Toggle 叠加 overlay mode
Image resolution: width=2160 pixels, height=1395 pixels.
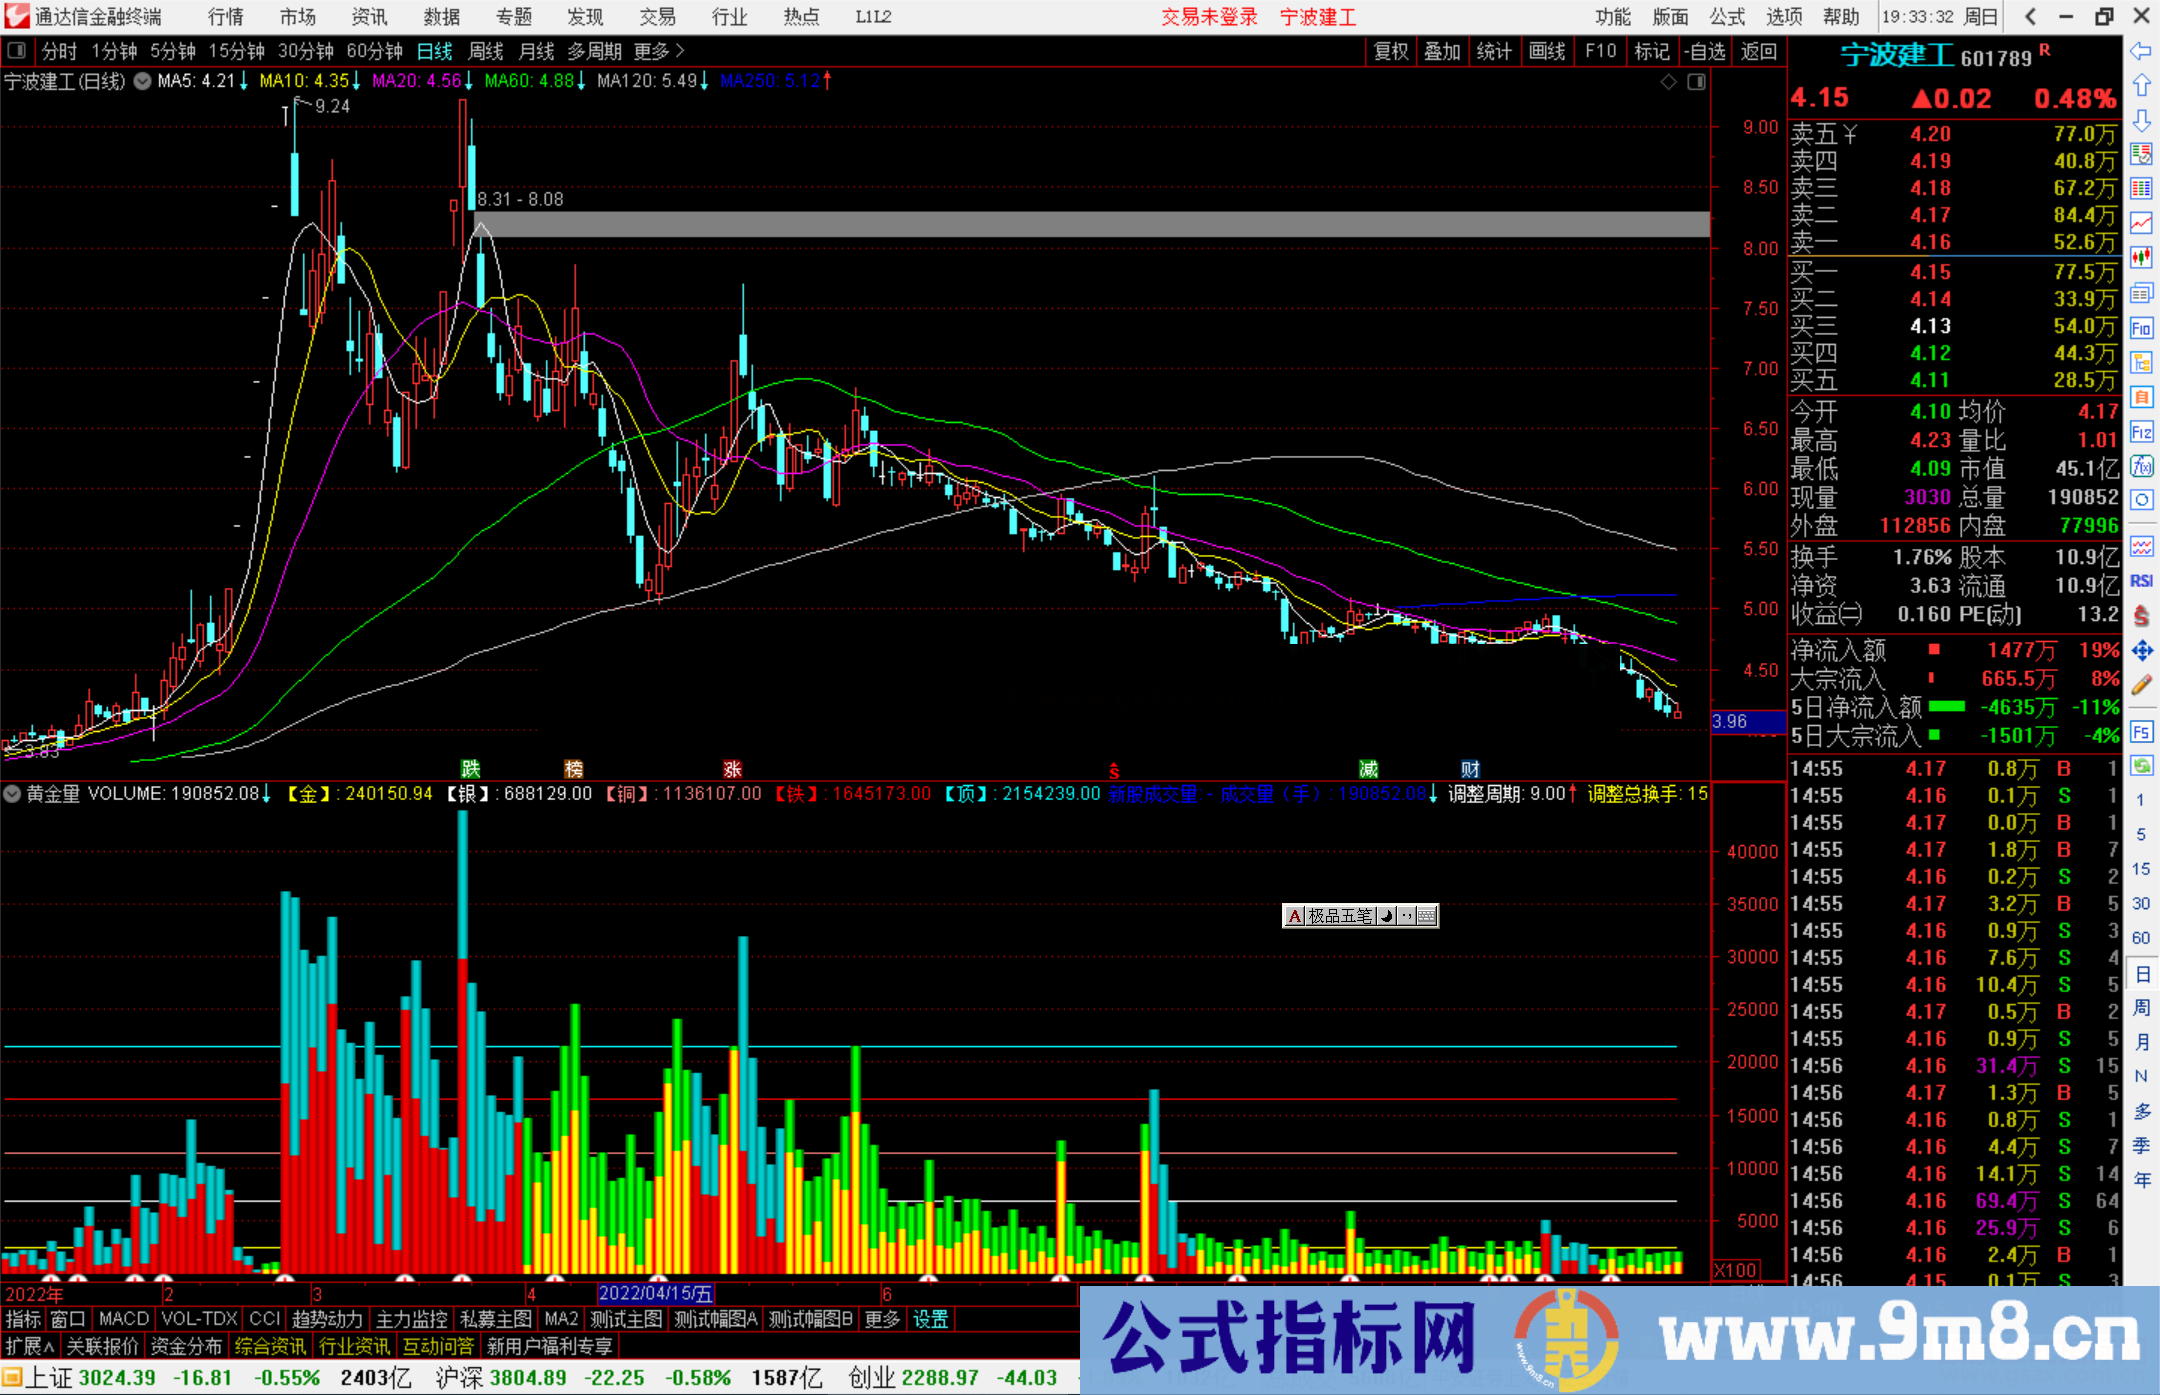[1442, 51]
